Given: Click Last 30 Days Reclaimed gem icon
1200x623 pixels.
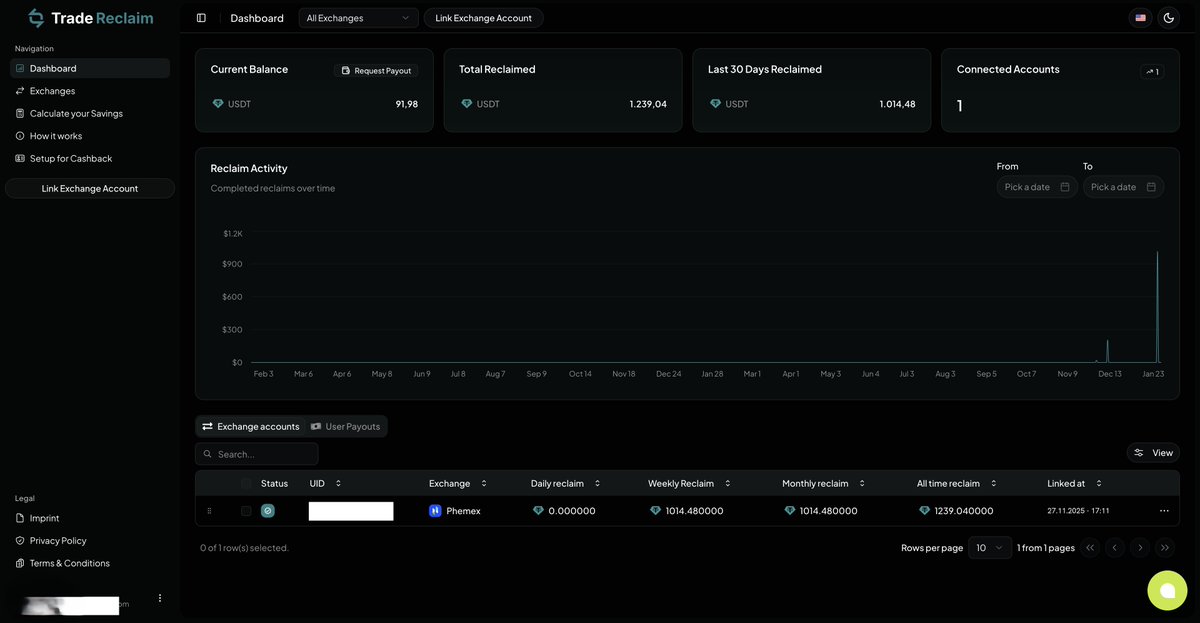Looking at the screenshot, I should 715,104.
